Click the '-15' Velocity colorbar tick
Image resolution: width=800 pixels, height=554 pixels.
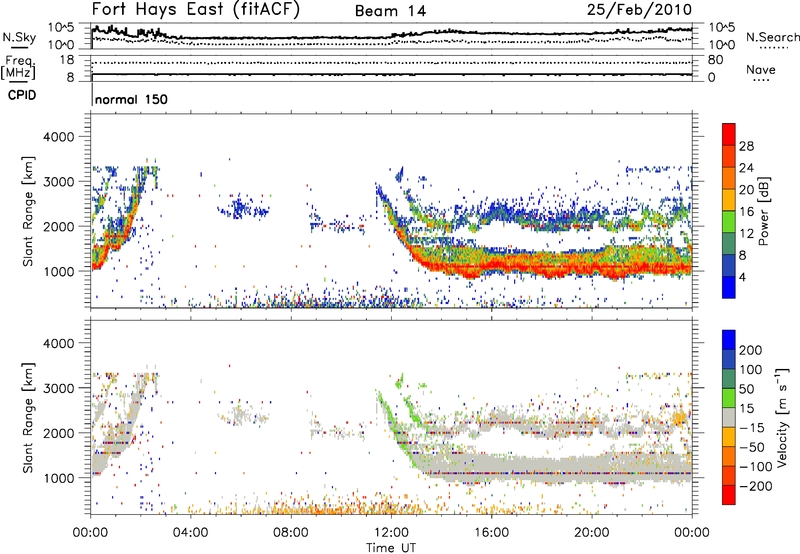pos(752,428)
